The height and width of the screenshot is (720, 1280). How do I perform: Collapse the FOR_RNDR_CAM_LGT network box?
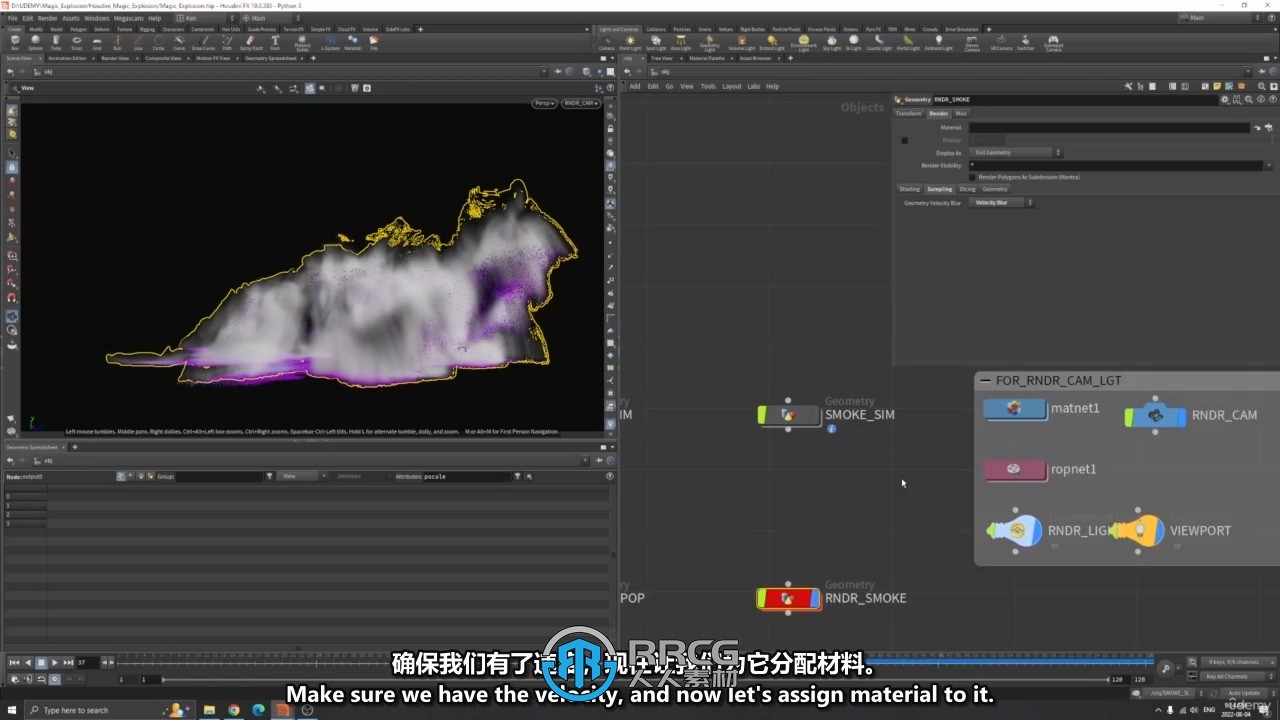click(986, 381)
